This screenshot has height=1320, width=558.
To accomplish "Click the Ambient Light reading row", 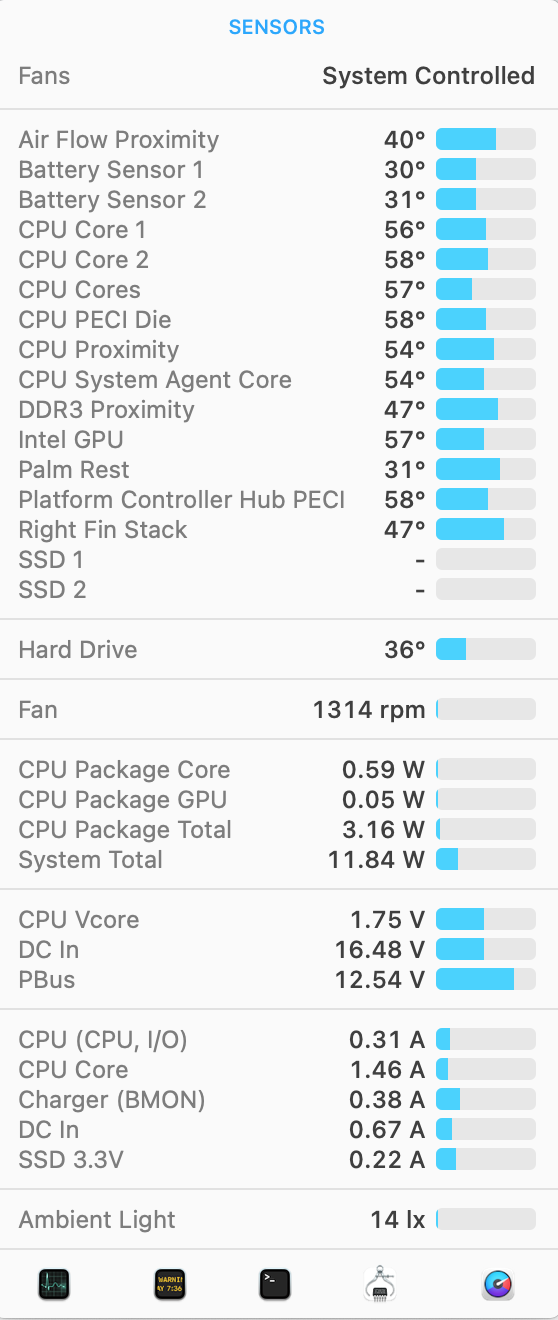I will coord(279,1220).
